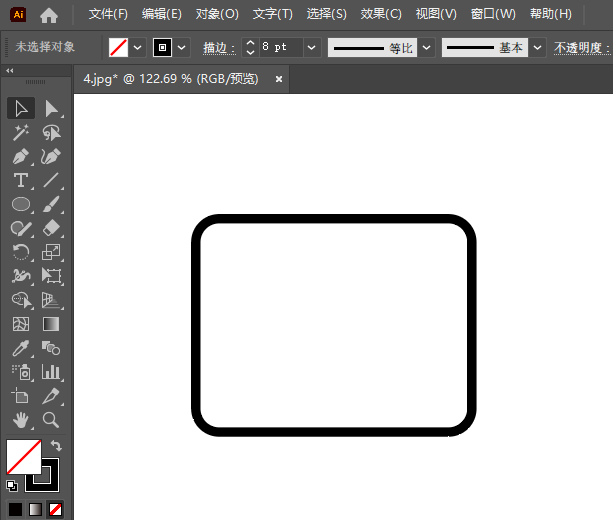Select the Perspective Grid tool
The height and width of the screenshot is (520, 613).
click(51, 300)
